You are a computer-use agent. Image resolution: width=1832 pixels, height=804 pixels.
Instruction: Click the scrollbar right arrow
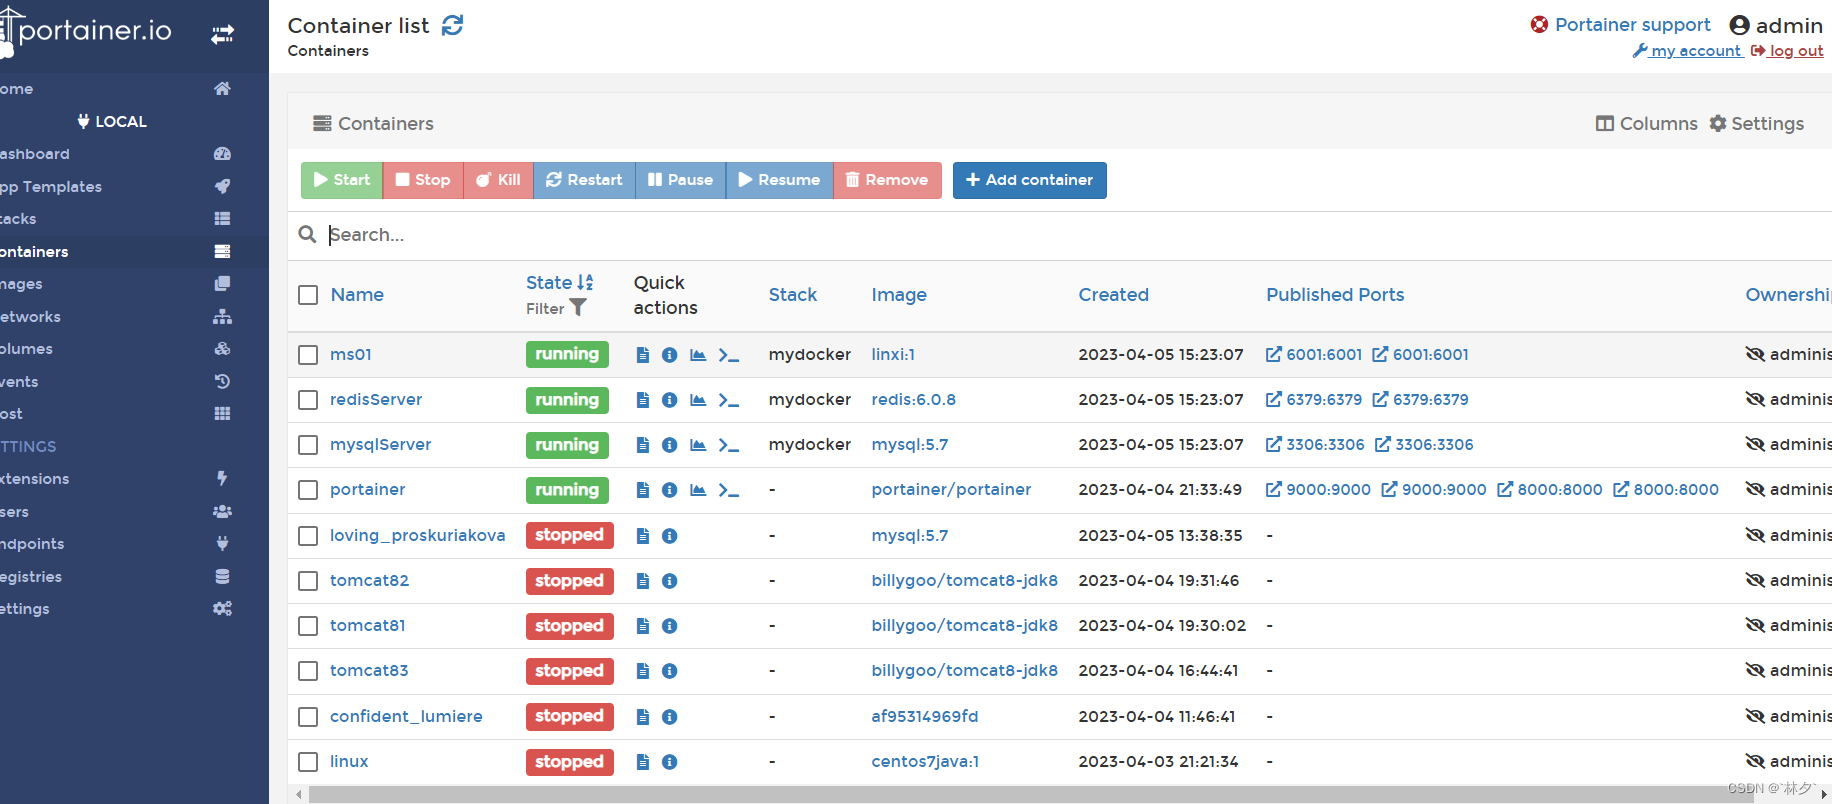click(1823, 795)
